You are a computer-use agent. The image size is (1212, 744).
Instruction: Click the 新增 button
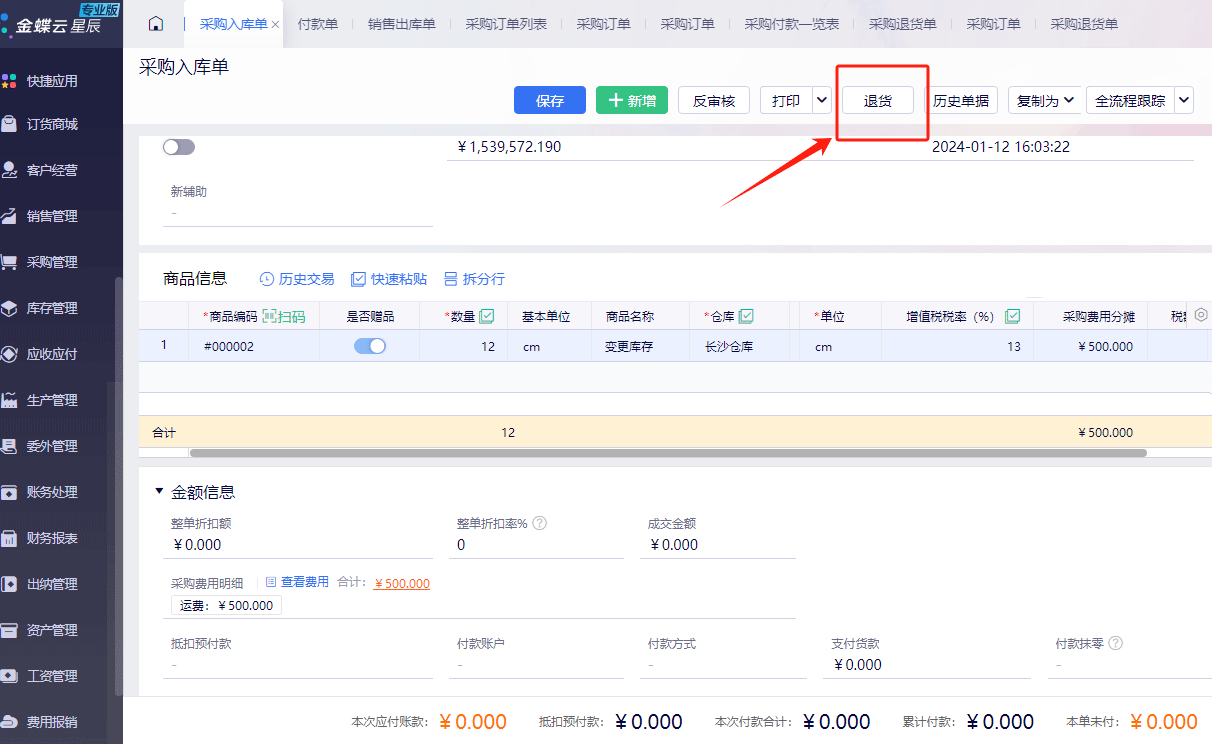[x=632, y=100]
